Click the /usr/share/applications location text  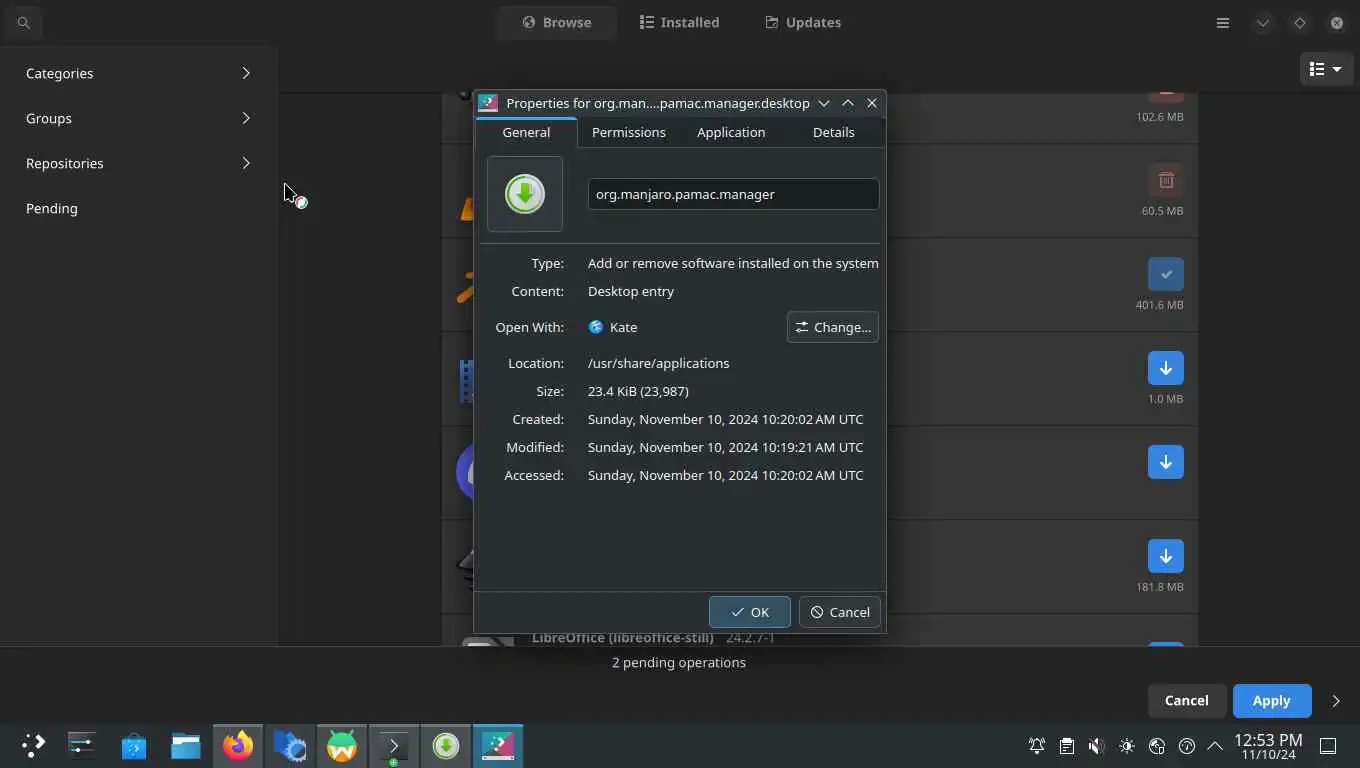tap(658, 363)
